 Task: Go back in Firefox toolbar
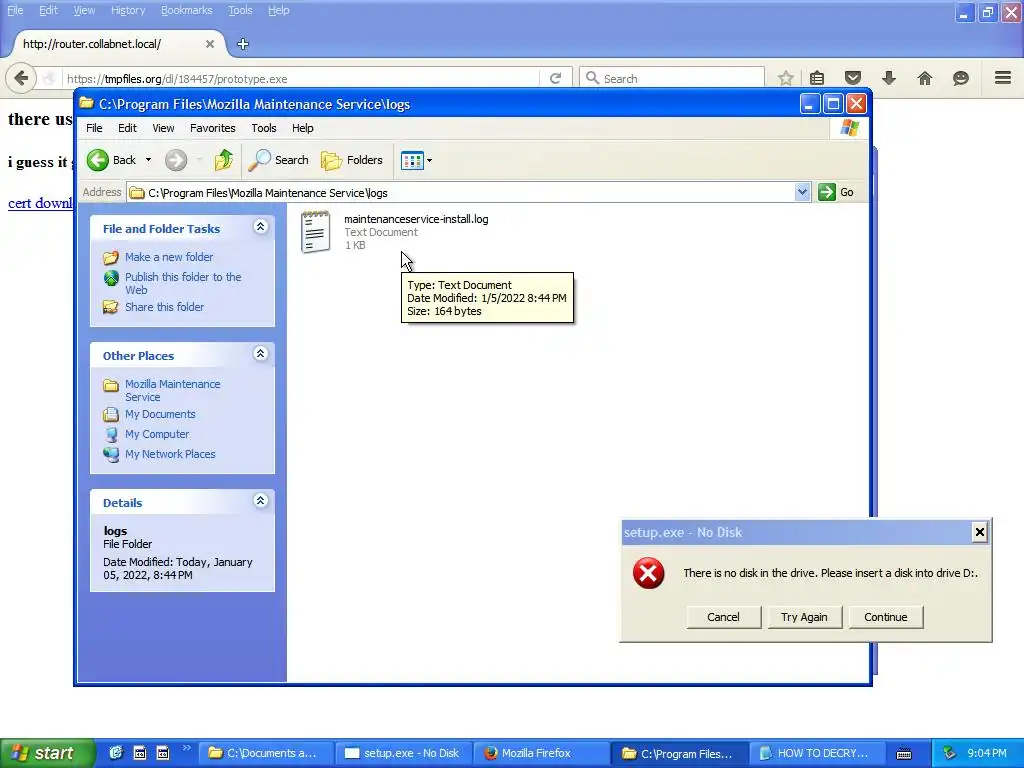click(21, 78)
